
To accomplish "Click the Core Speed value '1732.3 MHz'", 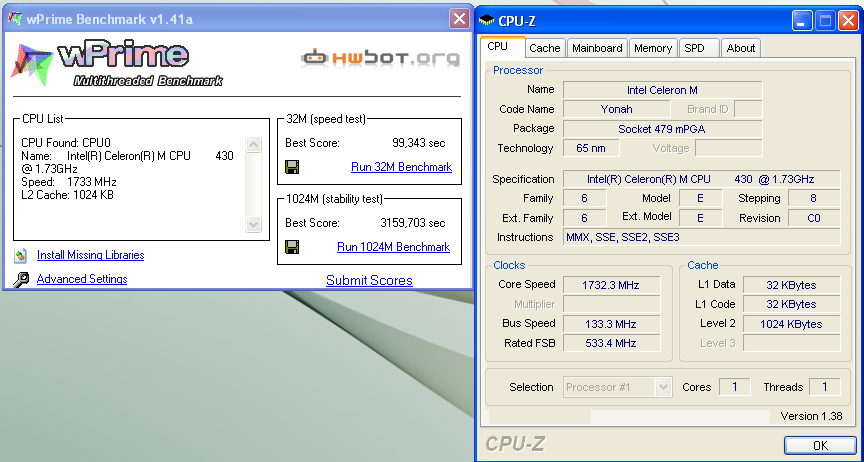I will click(611, 285).
